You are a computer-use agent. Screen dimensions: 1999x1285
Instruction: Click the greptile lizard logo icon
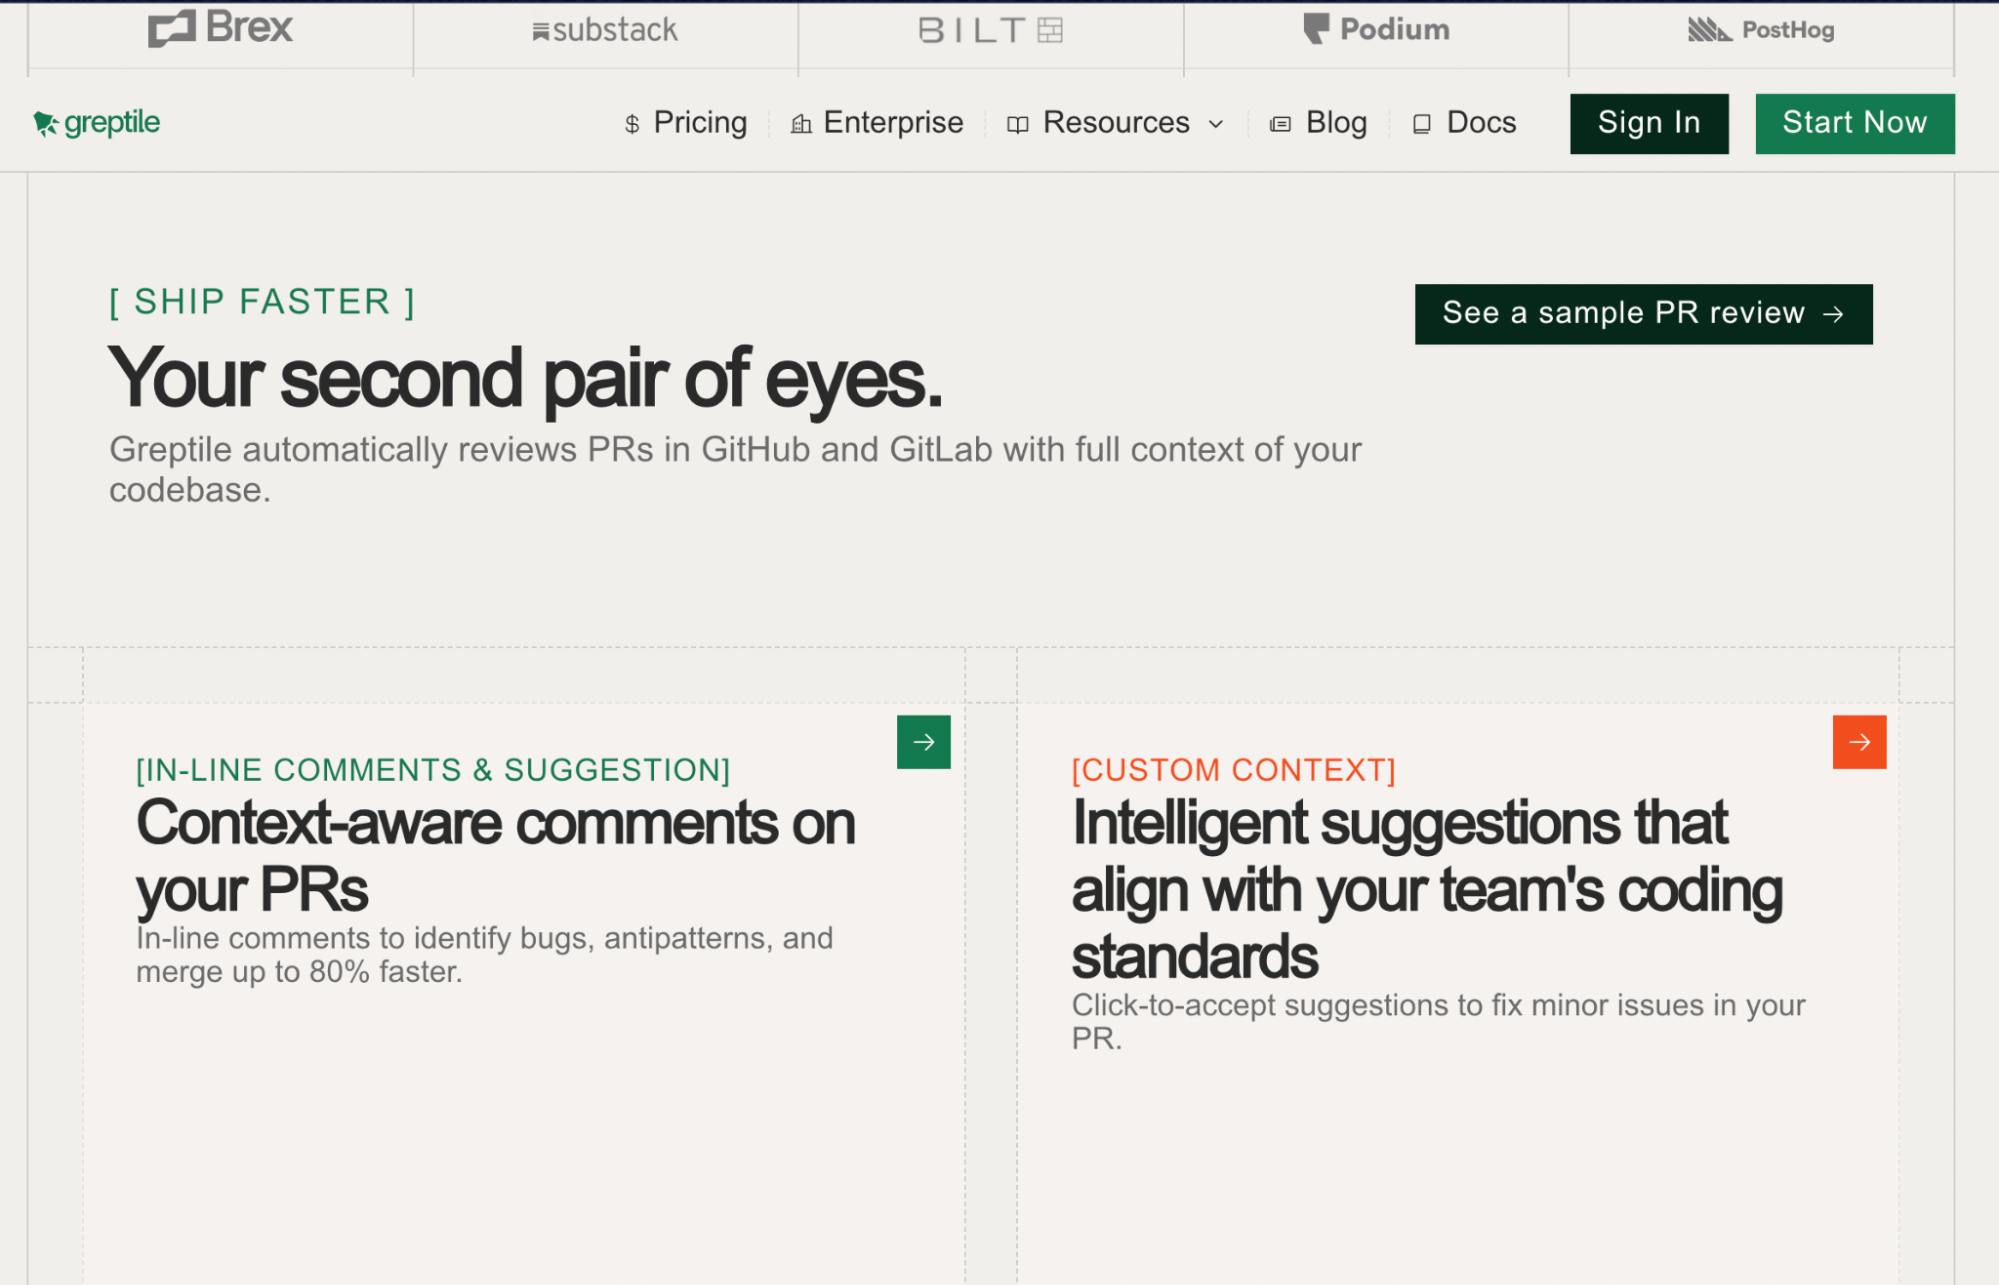coord(45,123)
